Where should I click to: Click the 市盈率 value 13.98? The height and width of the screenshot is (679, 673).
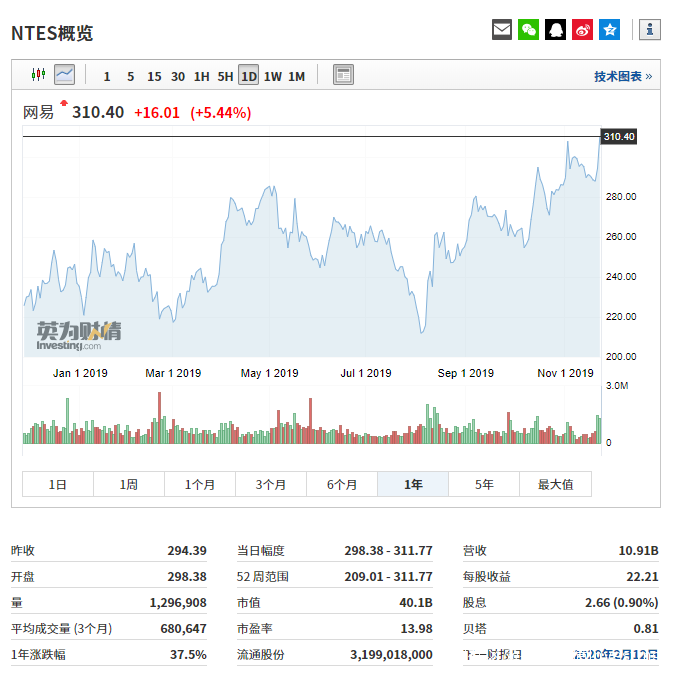(417, 628)
